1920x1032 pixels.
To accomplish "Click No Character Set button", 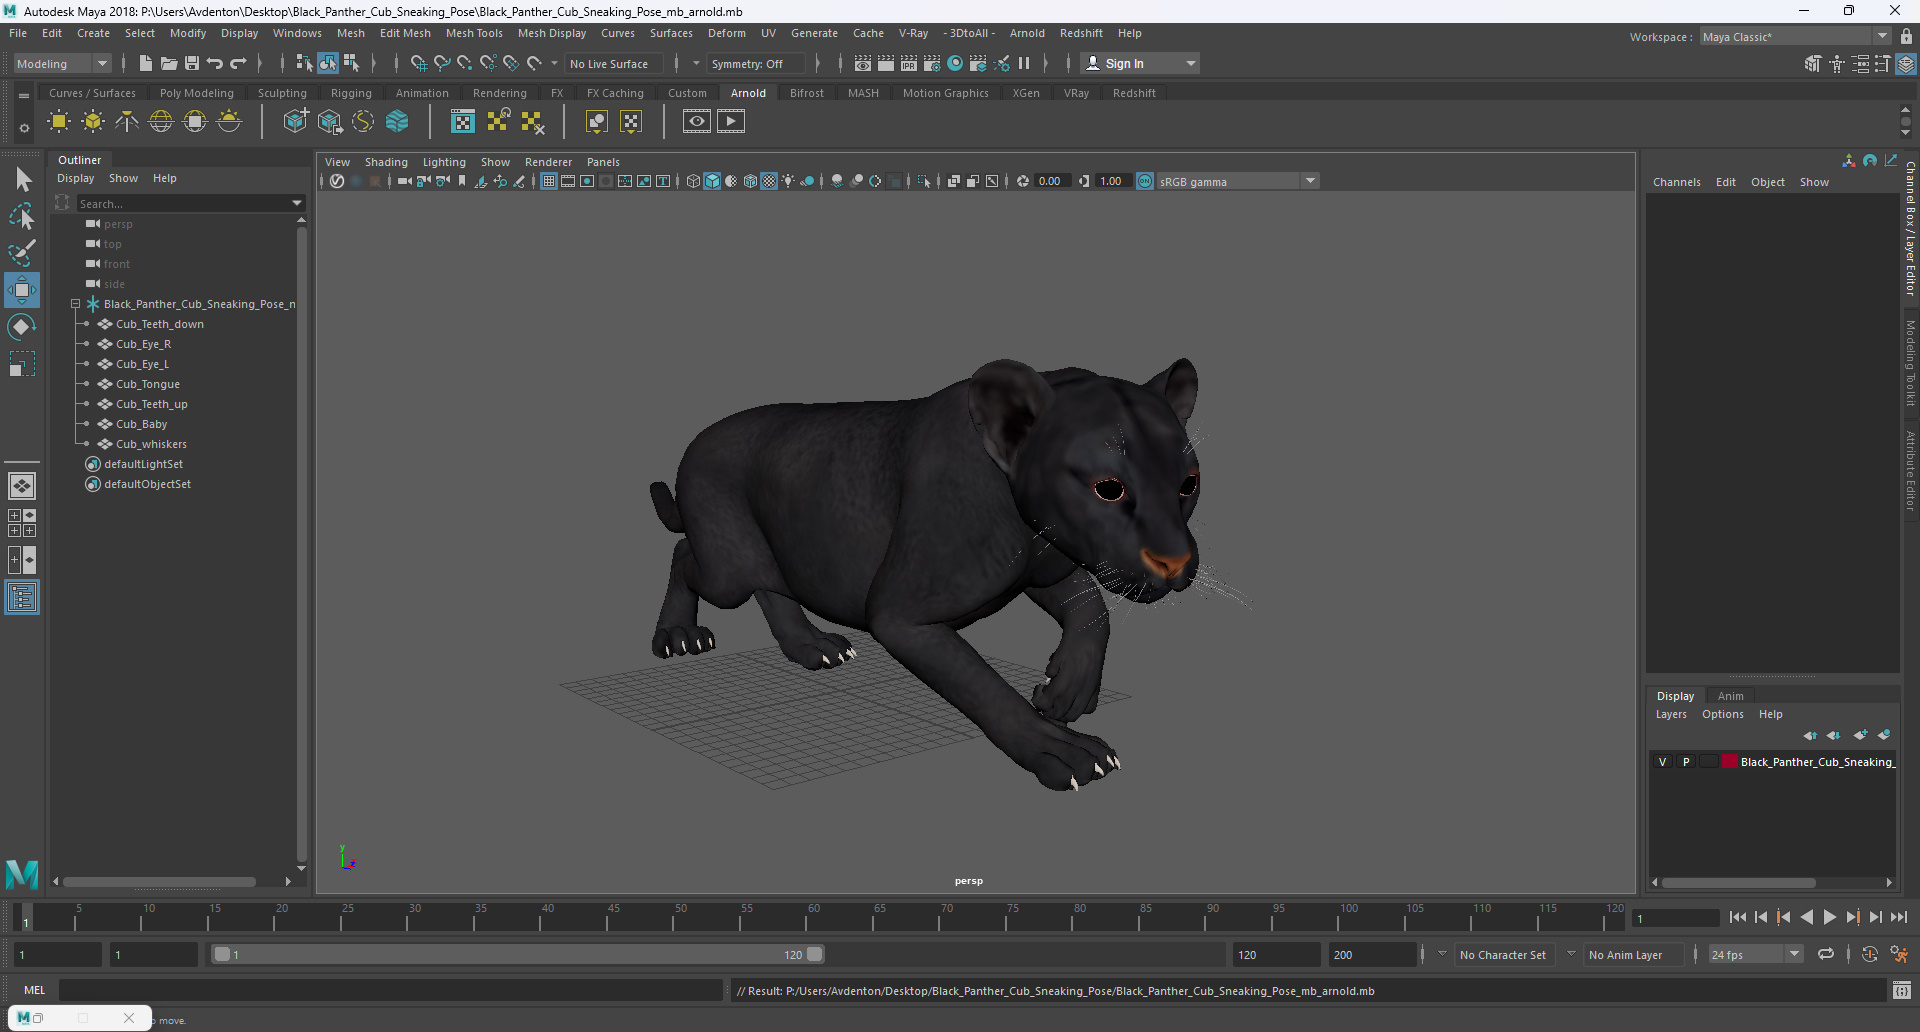I will 1502,955.
